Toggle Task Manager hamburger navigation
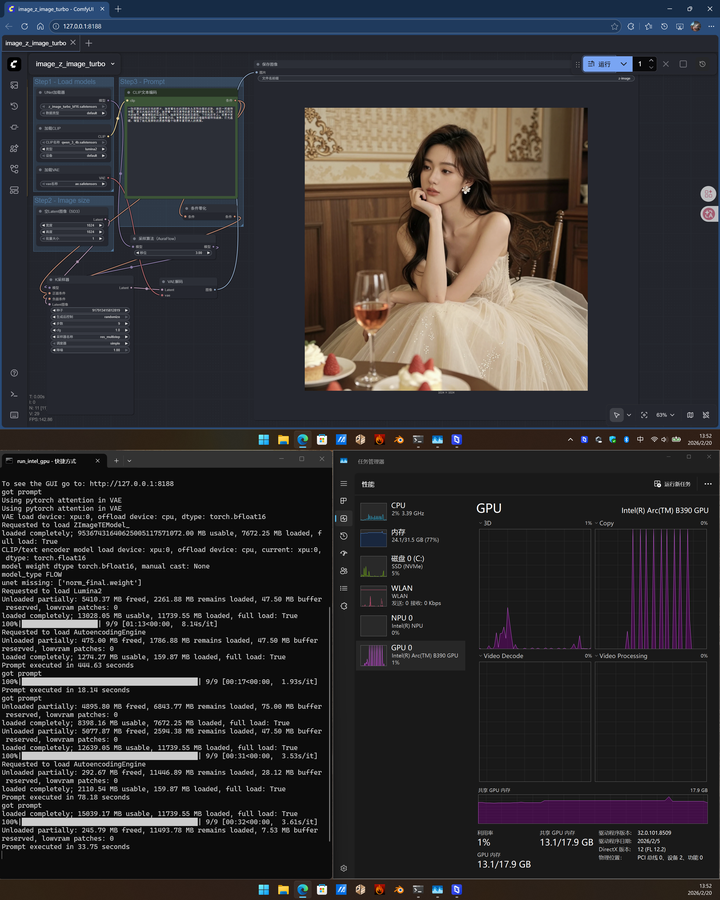 [344, 484]
